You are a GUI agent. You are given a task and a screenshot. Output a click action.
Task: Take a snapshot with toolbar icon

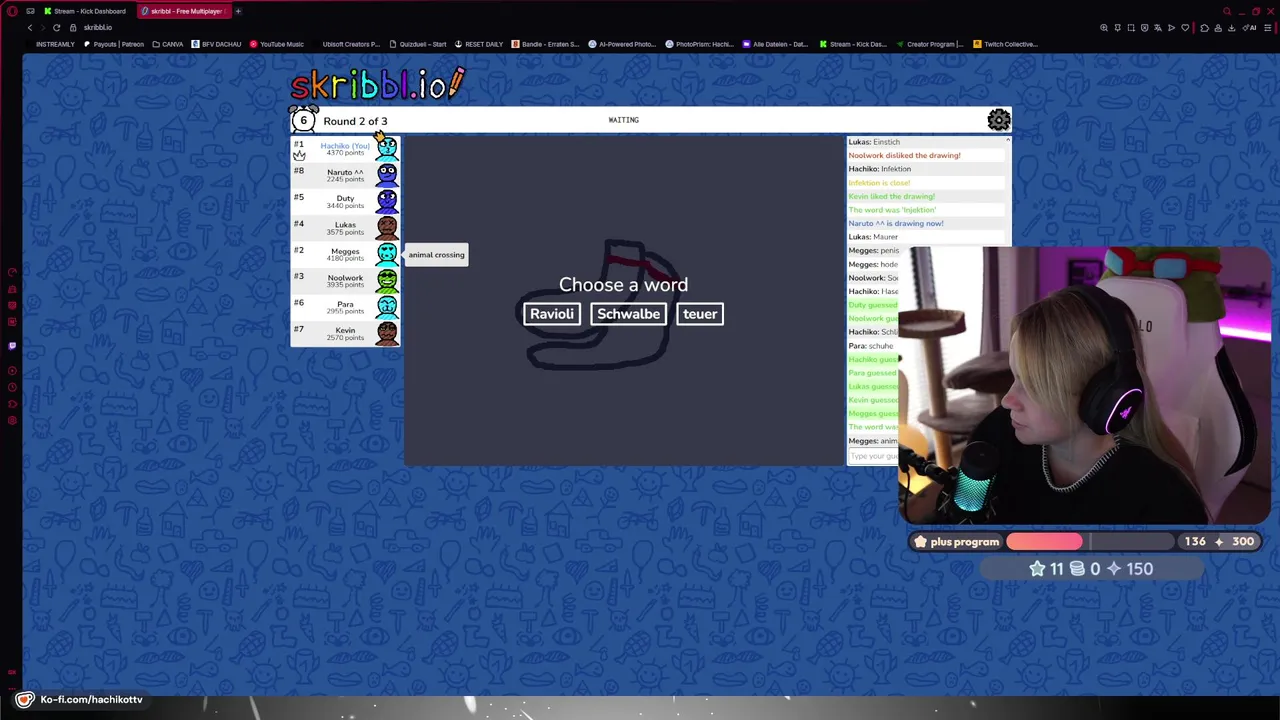(1131, 27)
